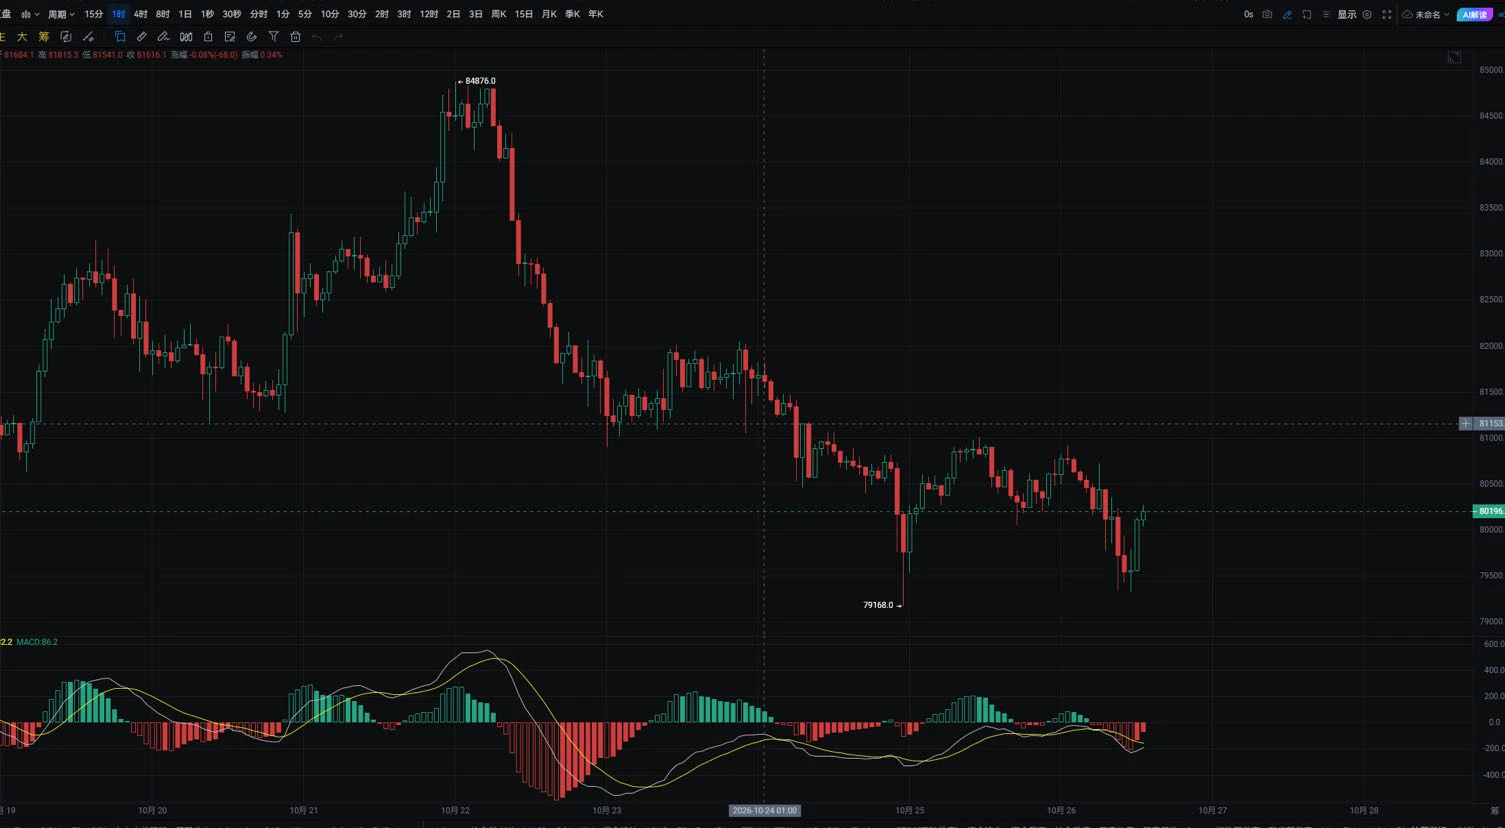This screenshot has width=1505, height=828.
Task: Choose the 月K monthly timeframe
Action: pos(549,15)
